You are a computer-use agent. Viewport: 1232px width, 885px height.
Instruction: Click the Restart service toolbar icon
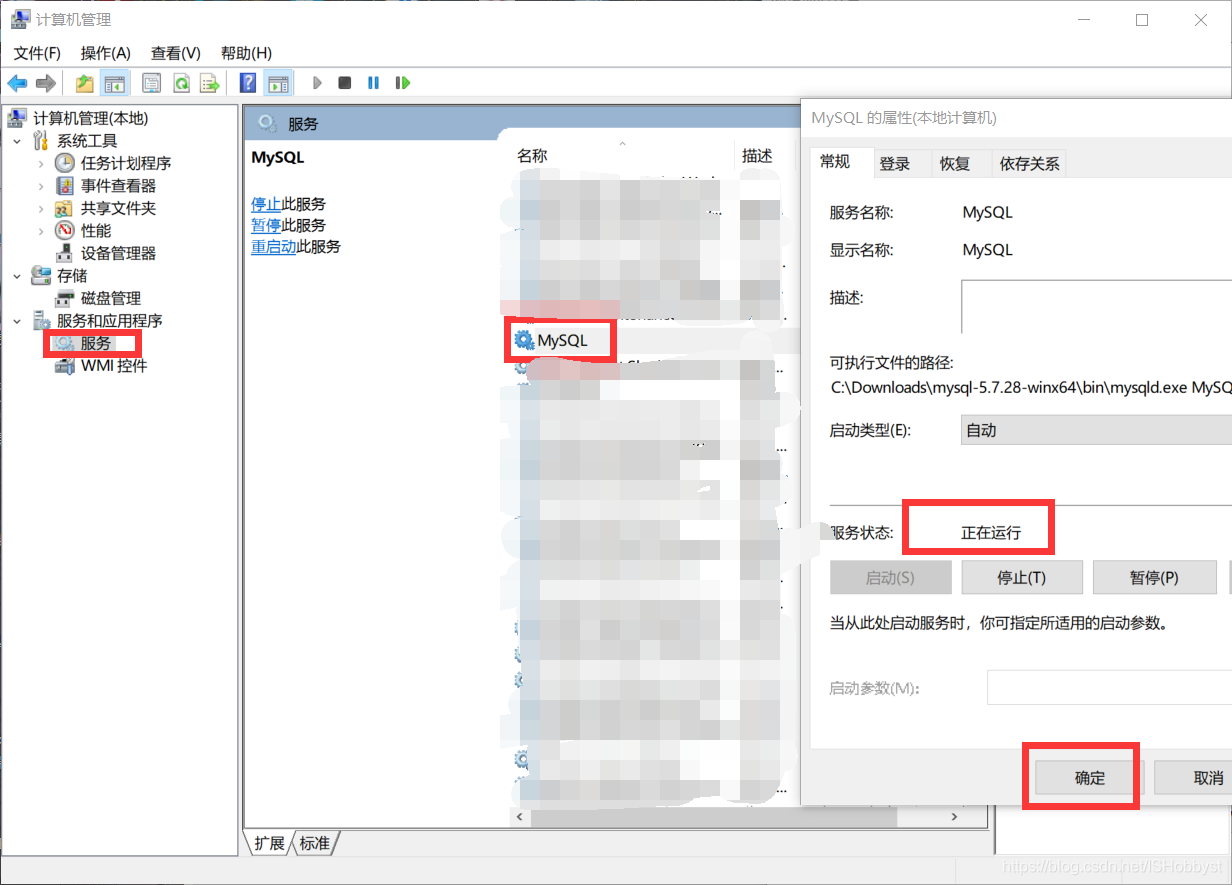tap(403, 83)
